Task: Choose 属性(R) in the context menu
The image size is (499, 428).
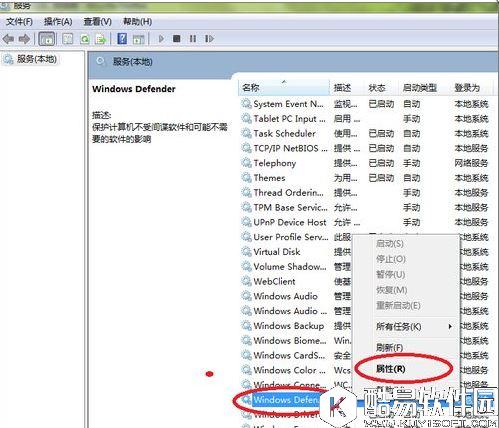Action: tap(391, 369)
